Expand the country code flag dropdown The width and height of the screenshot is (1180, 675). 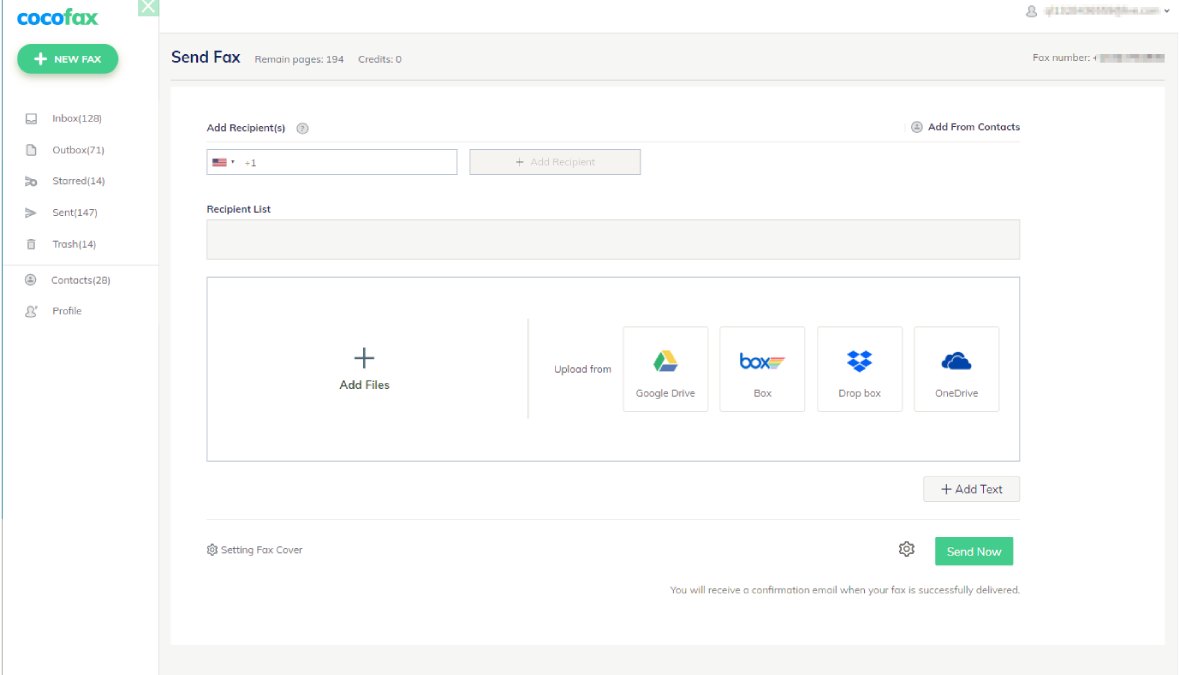(223, 162)
